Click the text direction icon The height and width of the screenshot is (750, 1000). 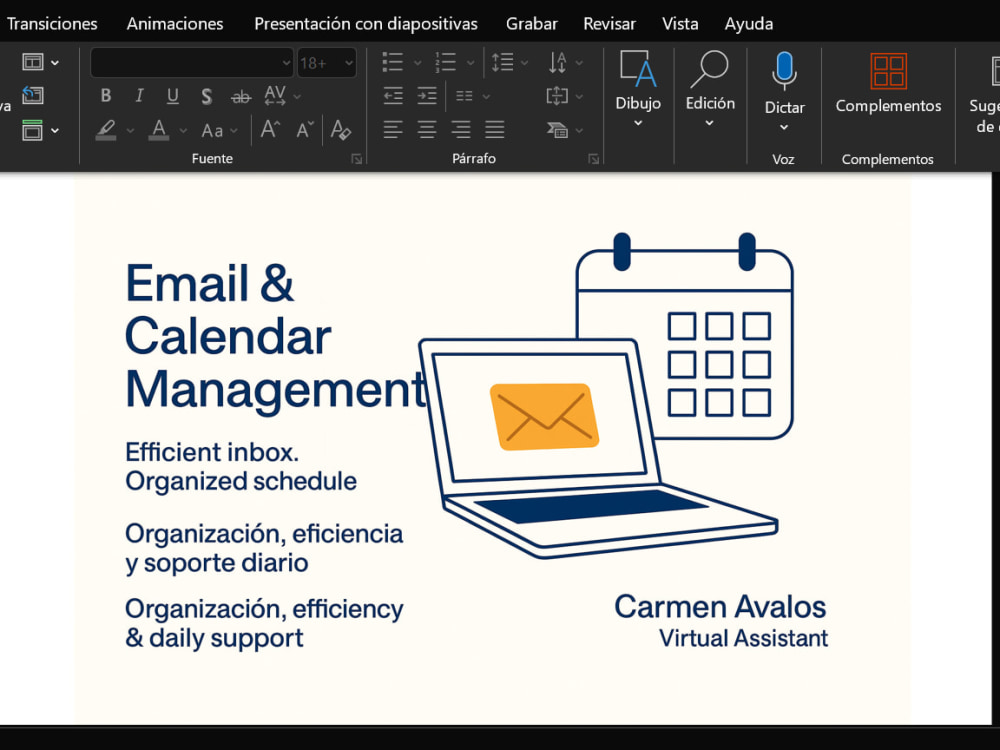(x=557, y=62)
